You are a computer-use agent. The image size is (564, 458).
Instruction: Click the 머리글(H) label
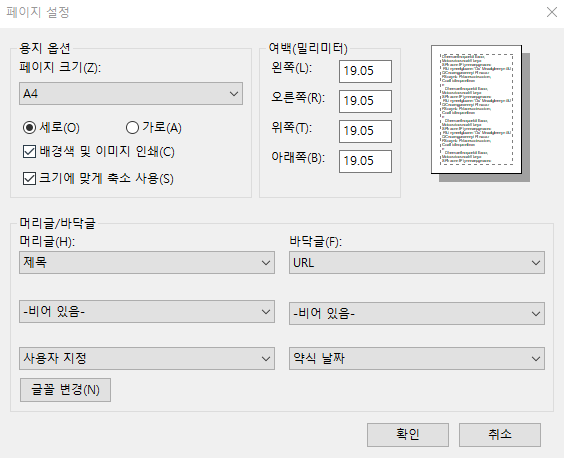47,241
